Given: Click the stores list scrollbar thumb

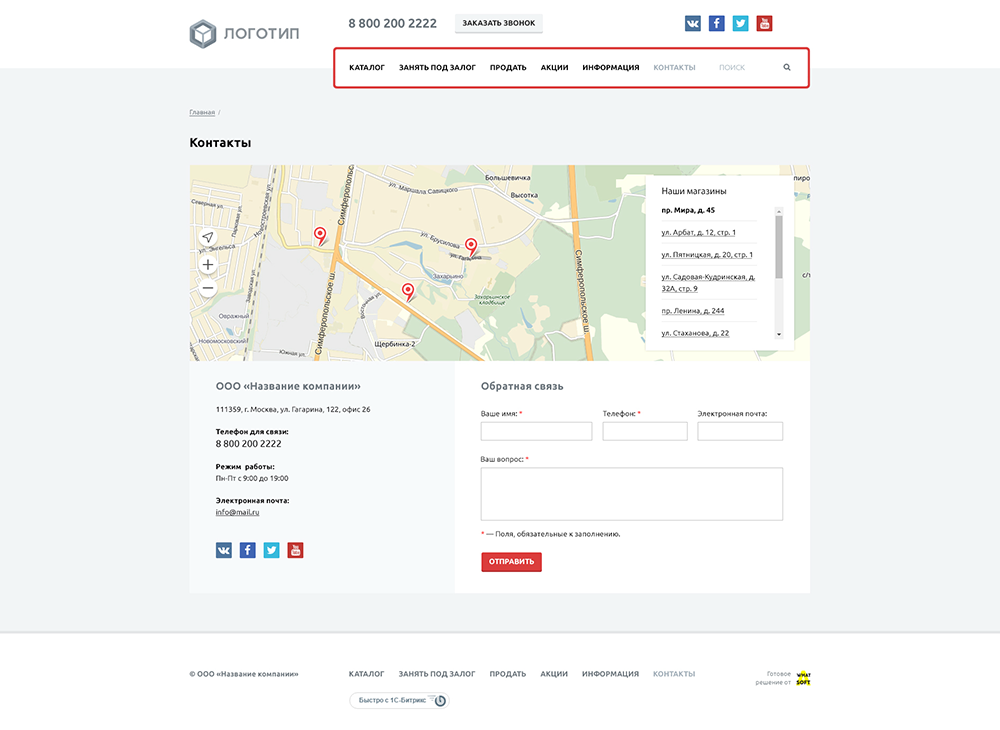Looking at the screenshot, I should [779, 247].
